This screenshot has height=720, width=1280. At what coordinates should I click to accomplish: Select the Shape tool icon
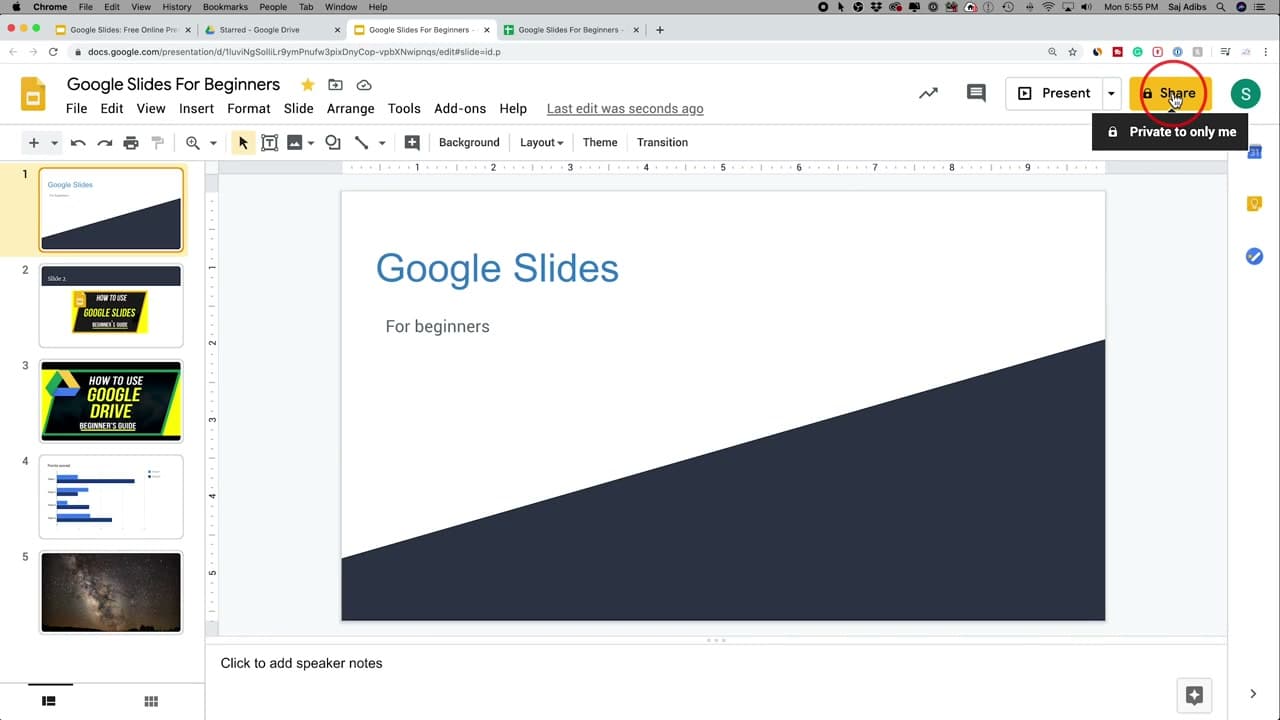(333, 143)
